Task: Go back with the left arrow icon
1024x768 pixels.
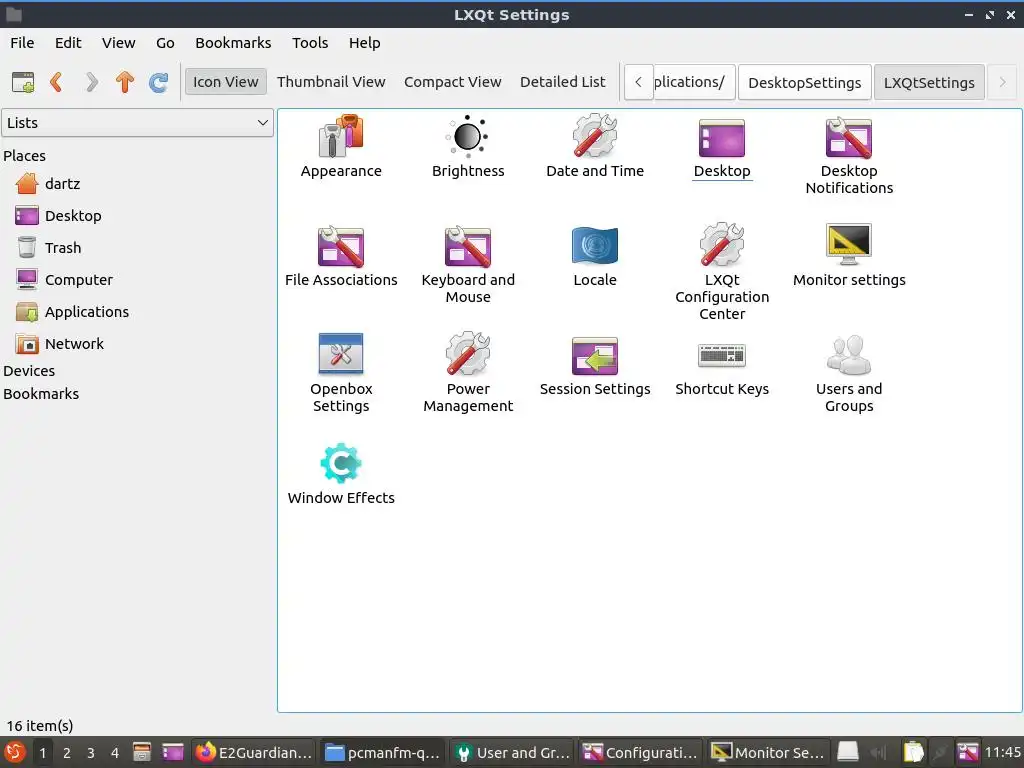Action: pyautogui.click(x=57, y=82)
